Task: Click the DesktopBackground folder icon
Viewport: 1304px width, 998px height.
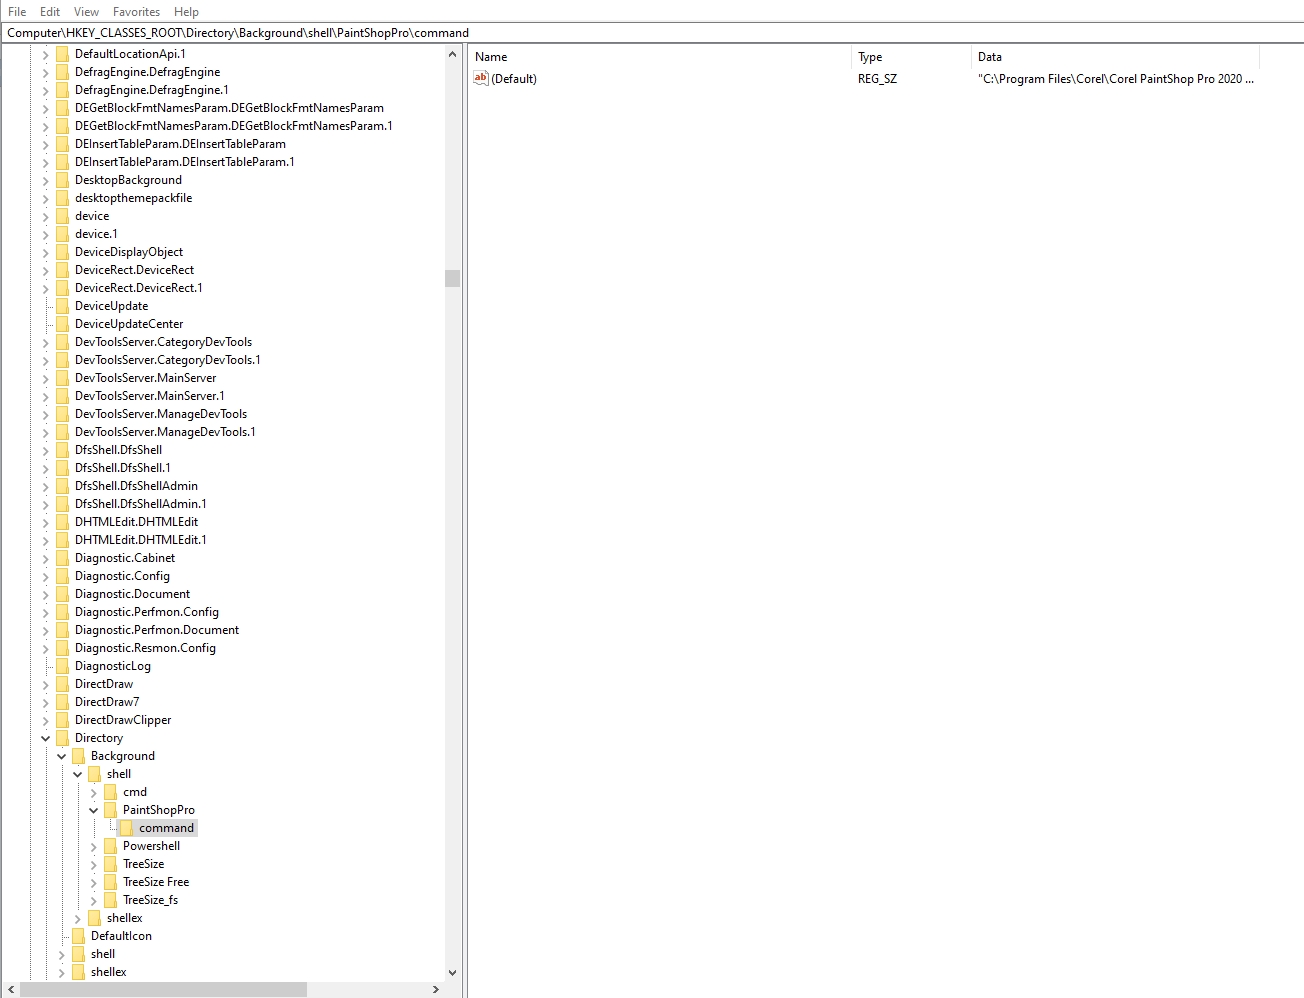Action: (62, 180)
